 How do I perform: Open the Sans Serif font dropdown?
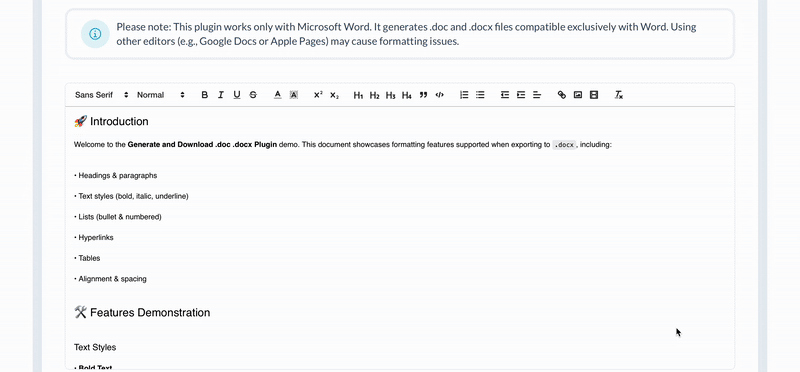[102, 95]
